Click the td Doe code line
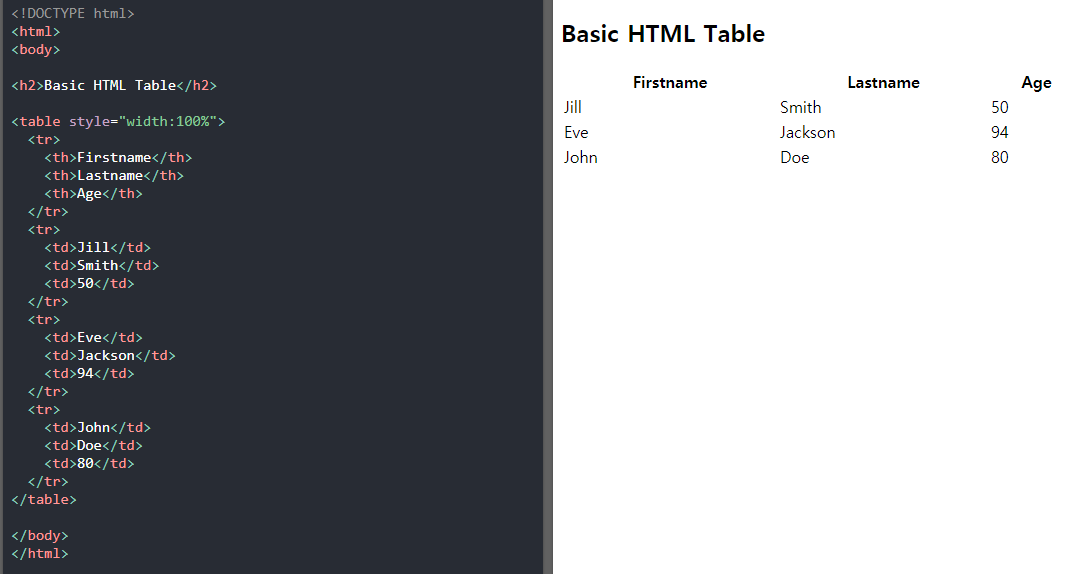The width and height of the screenshot is (1071, 574). (x=94, y=446)
